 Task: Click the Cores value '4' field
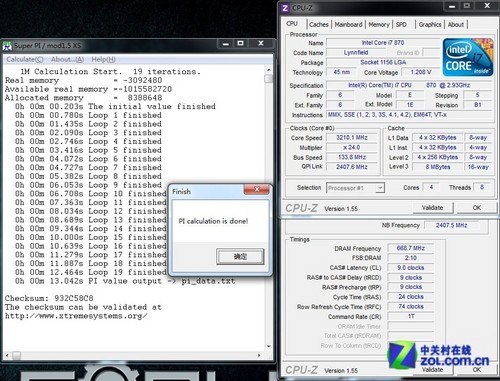[431, 187]
